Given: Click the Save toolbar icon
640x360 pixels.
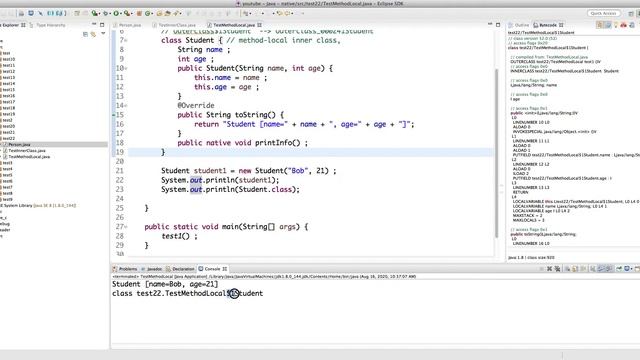Looking at the screenshot, I should (x=21, y=13).
